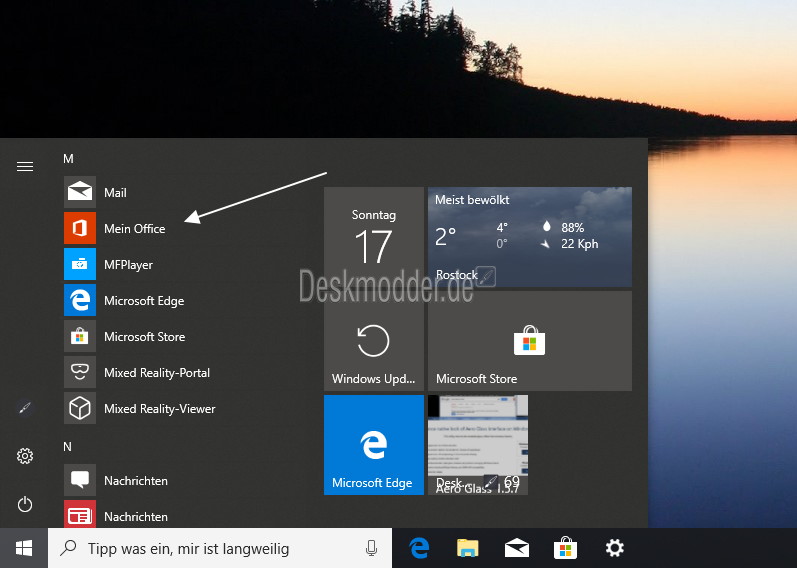Open Edge from the taskbar
This screenshot has height=568, width=797.
point(419,548)
